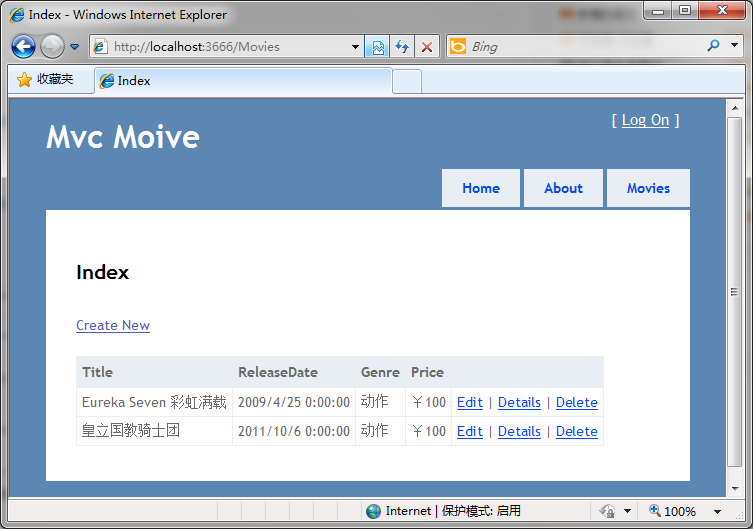
Task: Open Details for 皇立国教骑士团 row
Action: (519, 431)
